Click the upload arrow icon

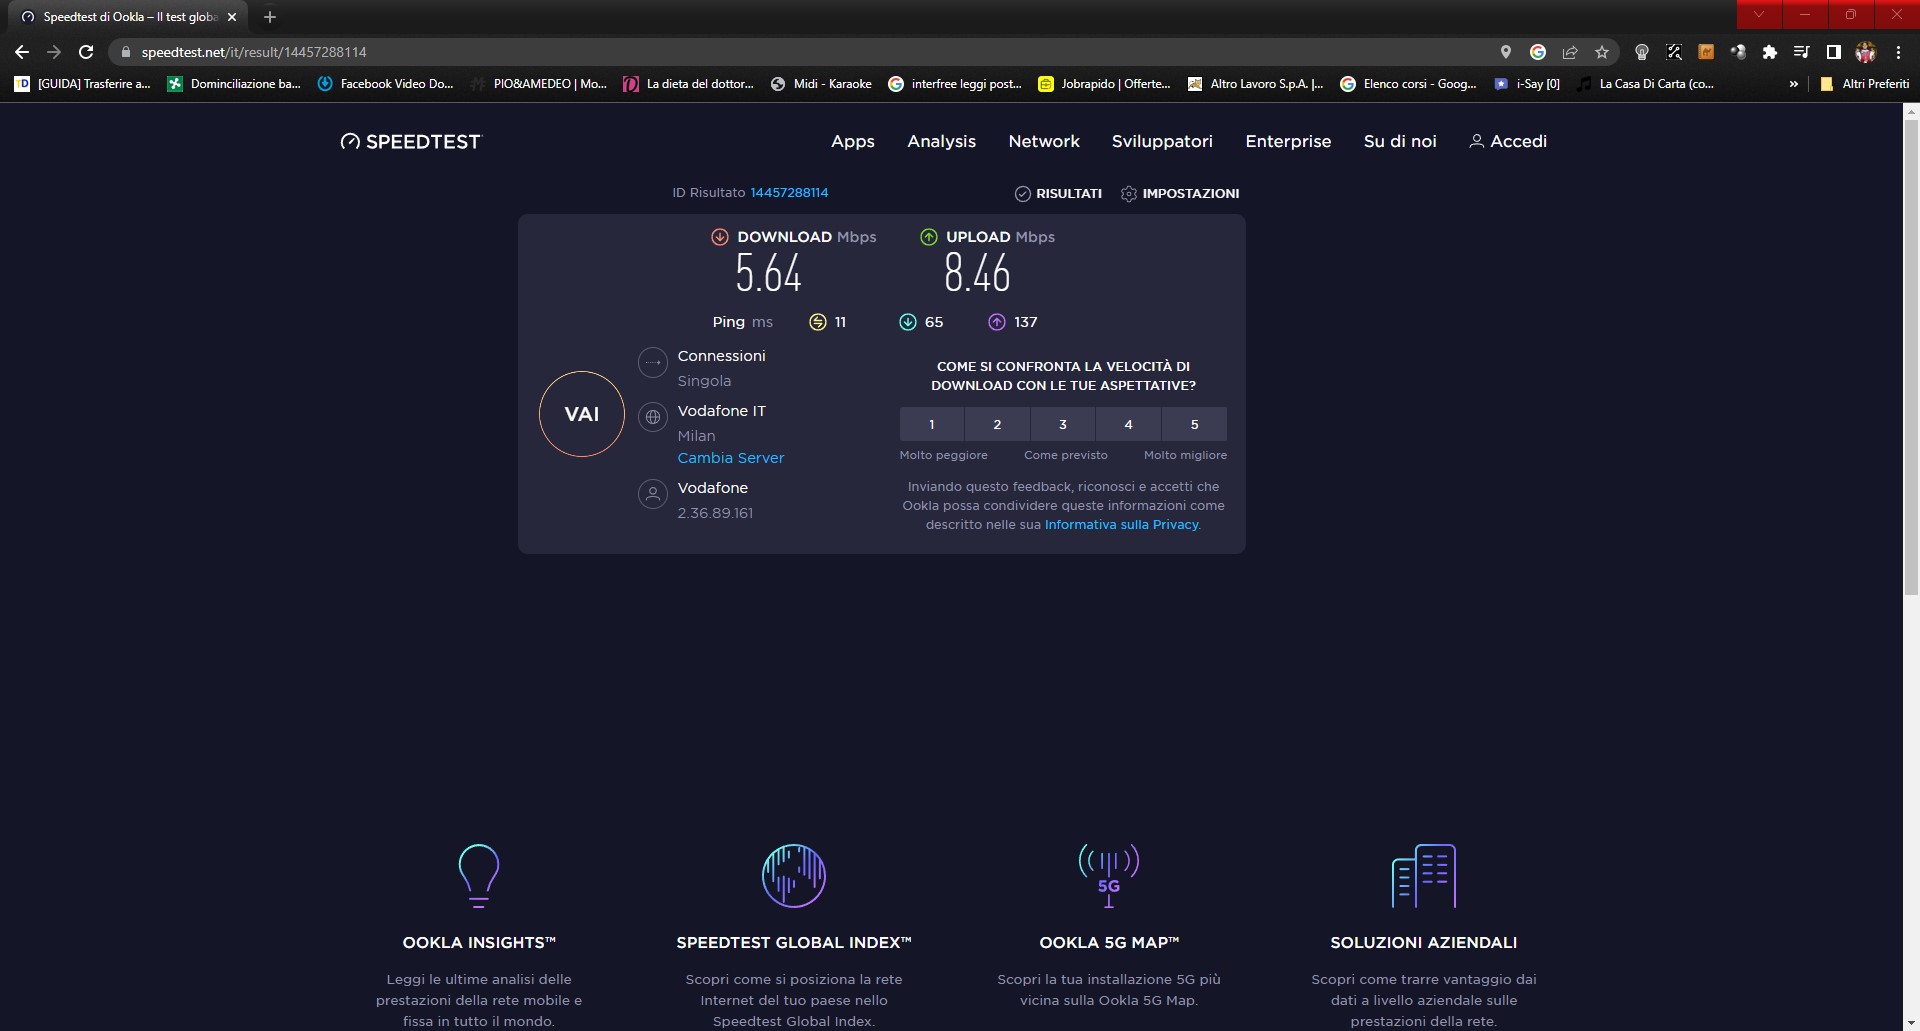928,237
